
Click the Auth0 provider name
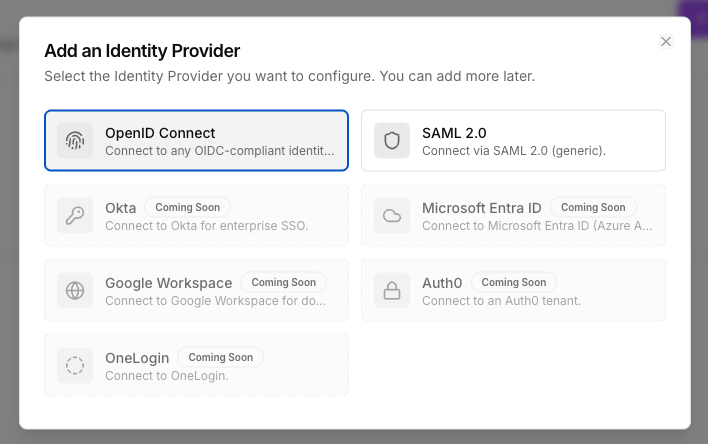click(442, 283)
